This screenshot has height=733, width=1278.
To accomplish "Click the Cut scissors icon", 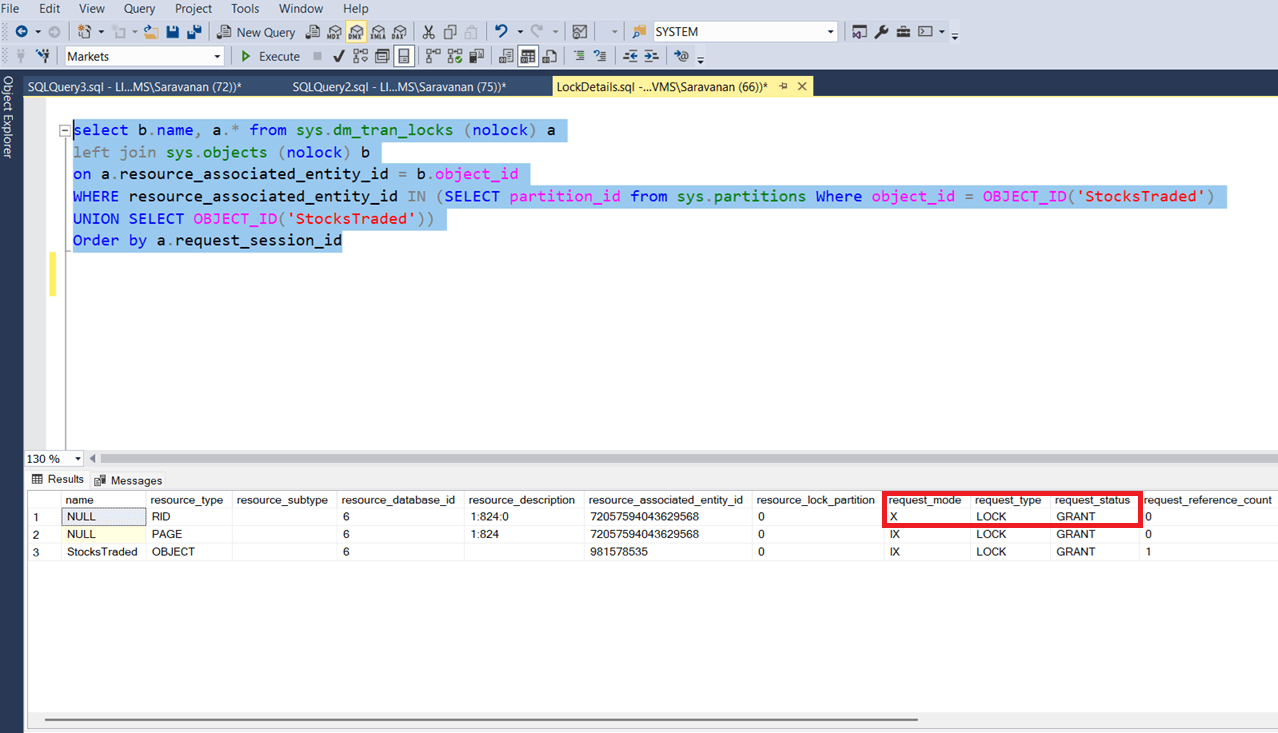I will pos(428,32).
